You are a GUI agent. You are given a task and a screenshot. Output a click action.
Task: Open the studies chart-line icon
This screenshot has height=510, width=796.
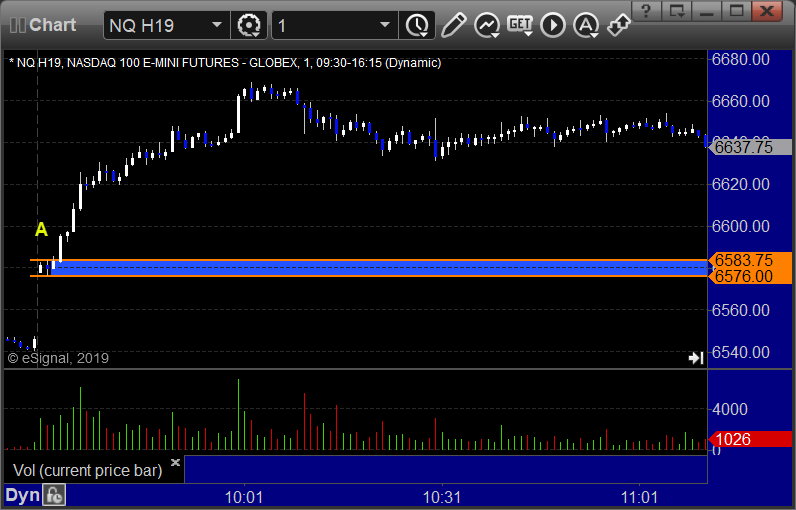pos(486,25)
